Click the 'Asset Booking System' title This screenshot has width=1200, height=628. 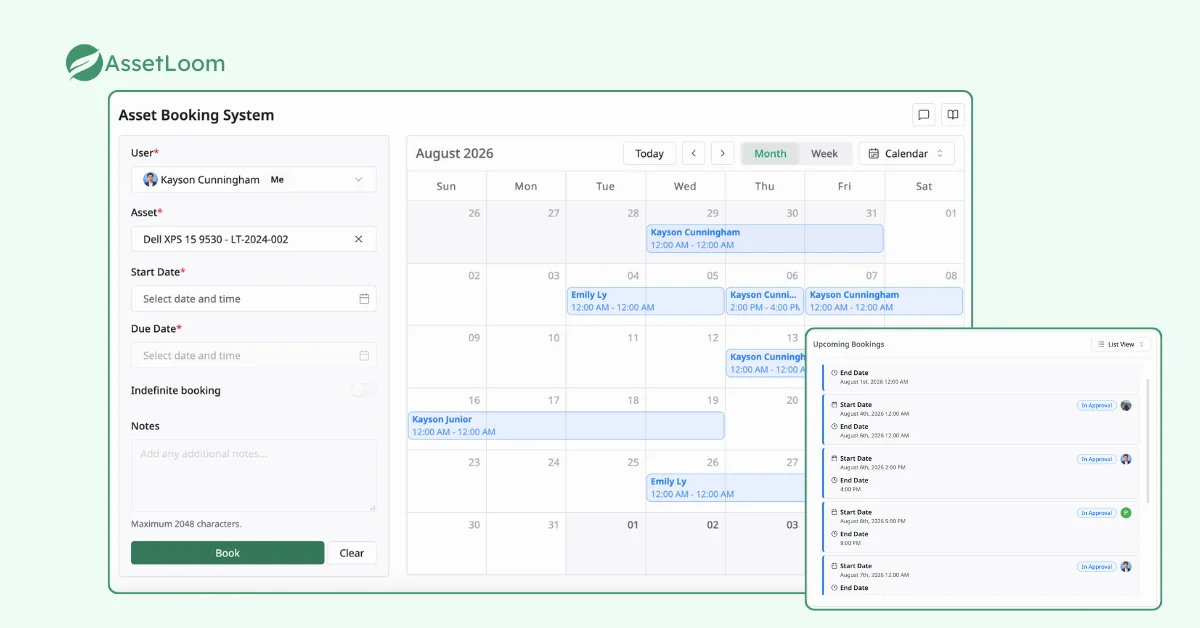[x=196, y=115]
